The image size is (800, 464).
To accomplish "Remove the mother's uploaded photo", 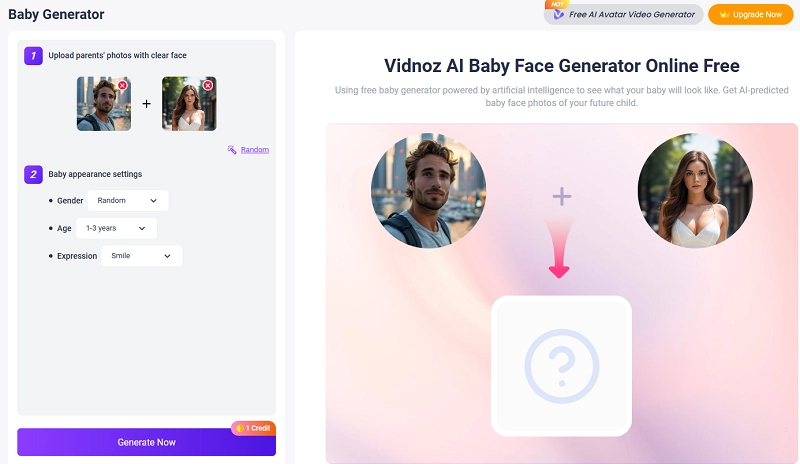I will click(208, 86).
